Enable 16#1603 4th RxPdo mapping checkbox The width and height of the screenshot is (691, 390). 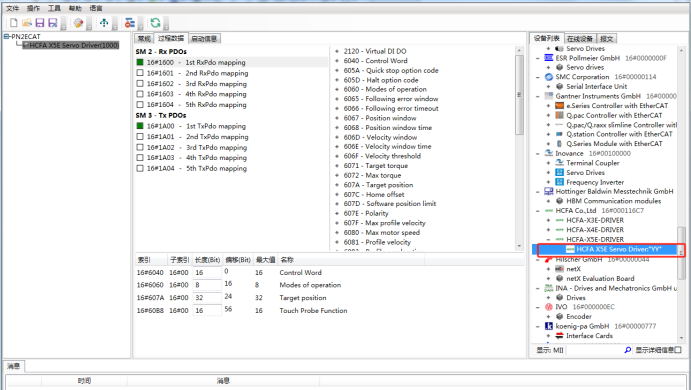(140, 94)
